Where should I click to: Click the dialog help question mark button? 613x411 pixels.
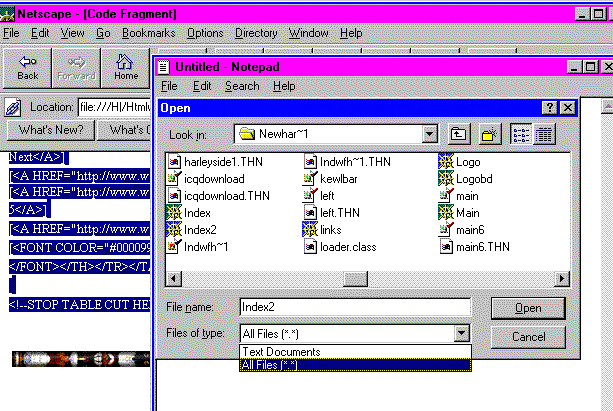coord(549,108)
